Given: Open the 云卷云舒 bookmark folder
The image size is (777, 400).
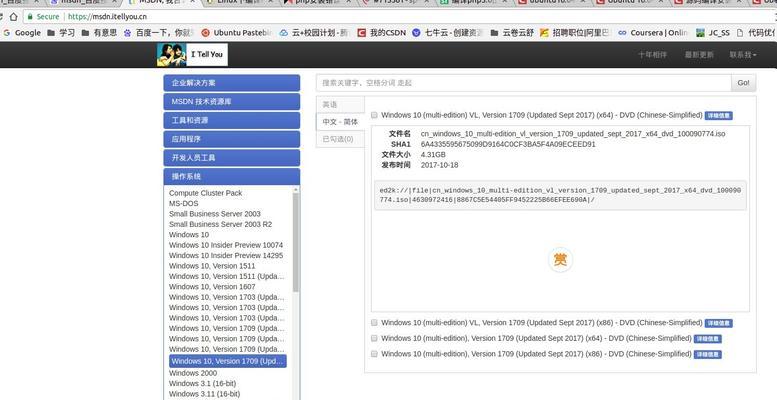Looking at the screenshot, I should click(512, 33).
